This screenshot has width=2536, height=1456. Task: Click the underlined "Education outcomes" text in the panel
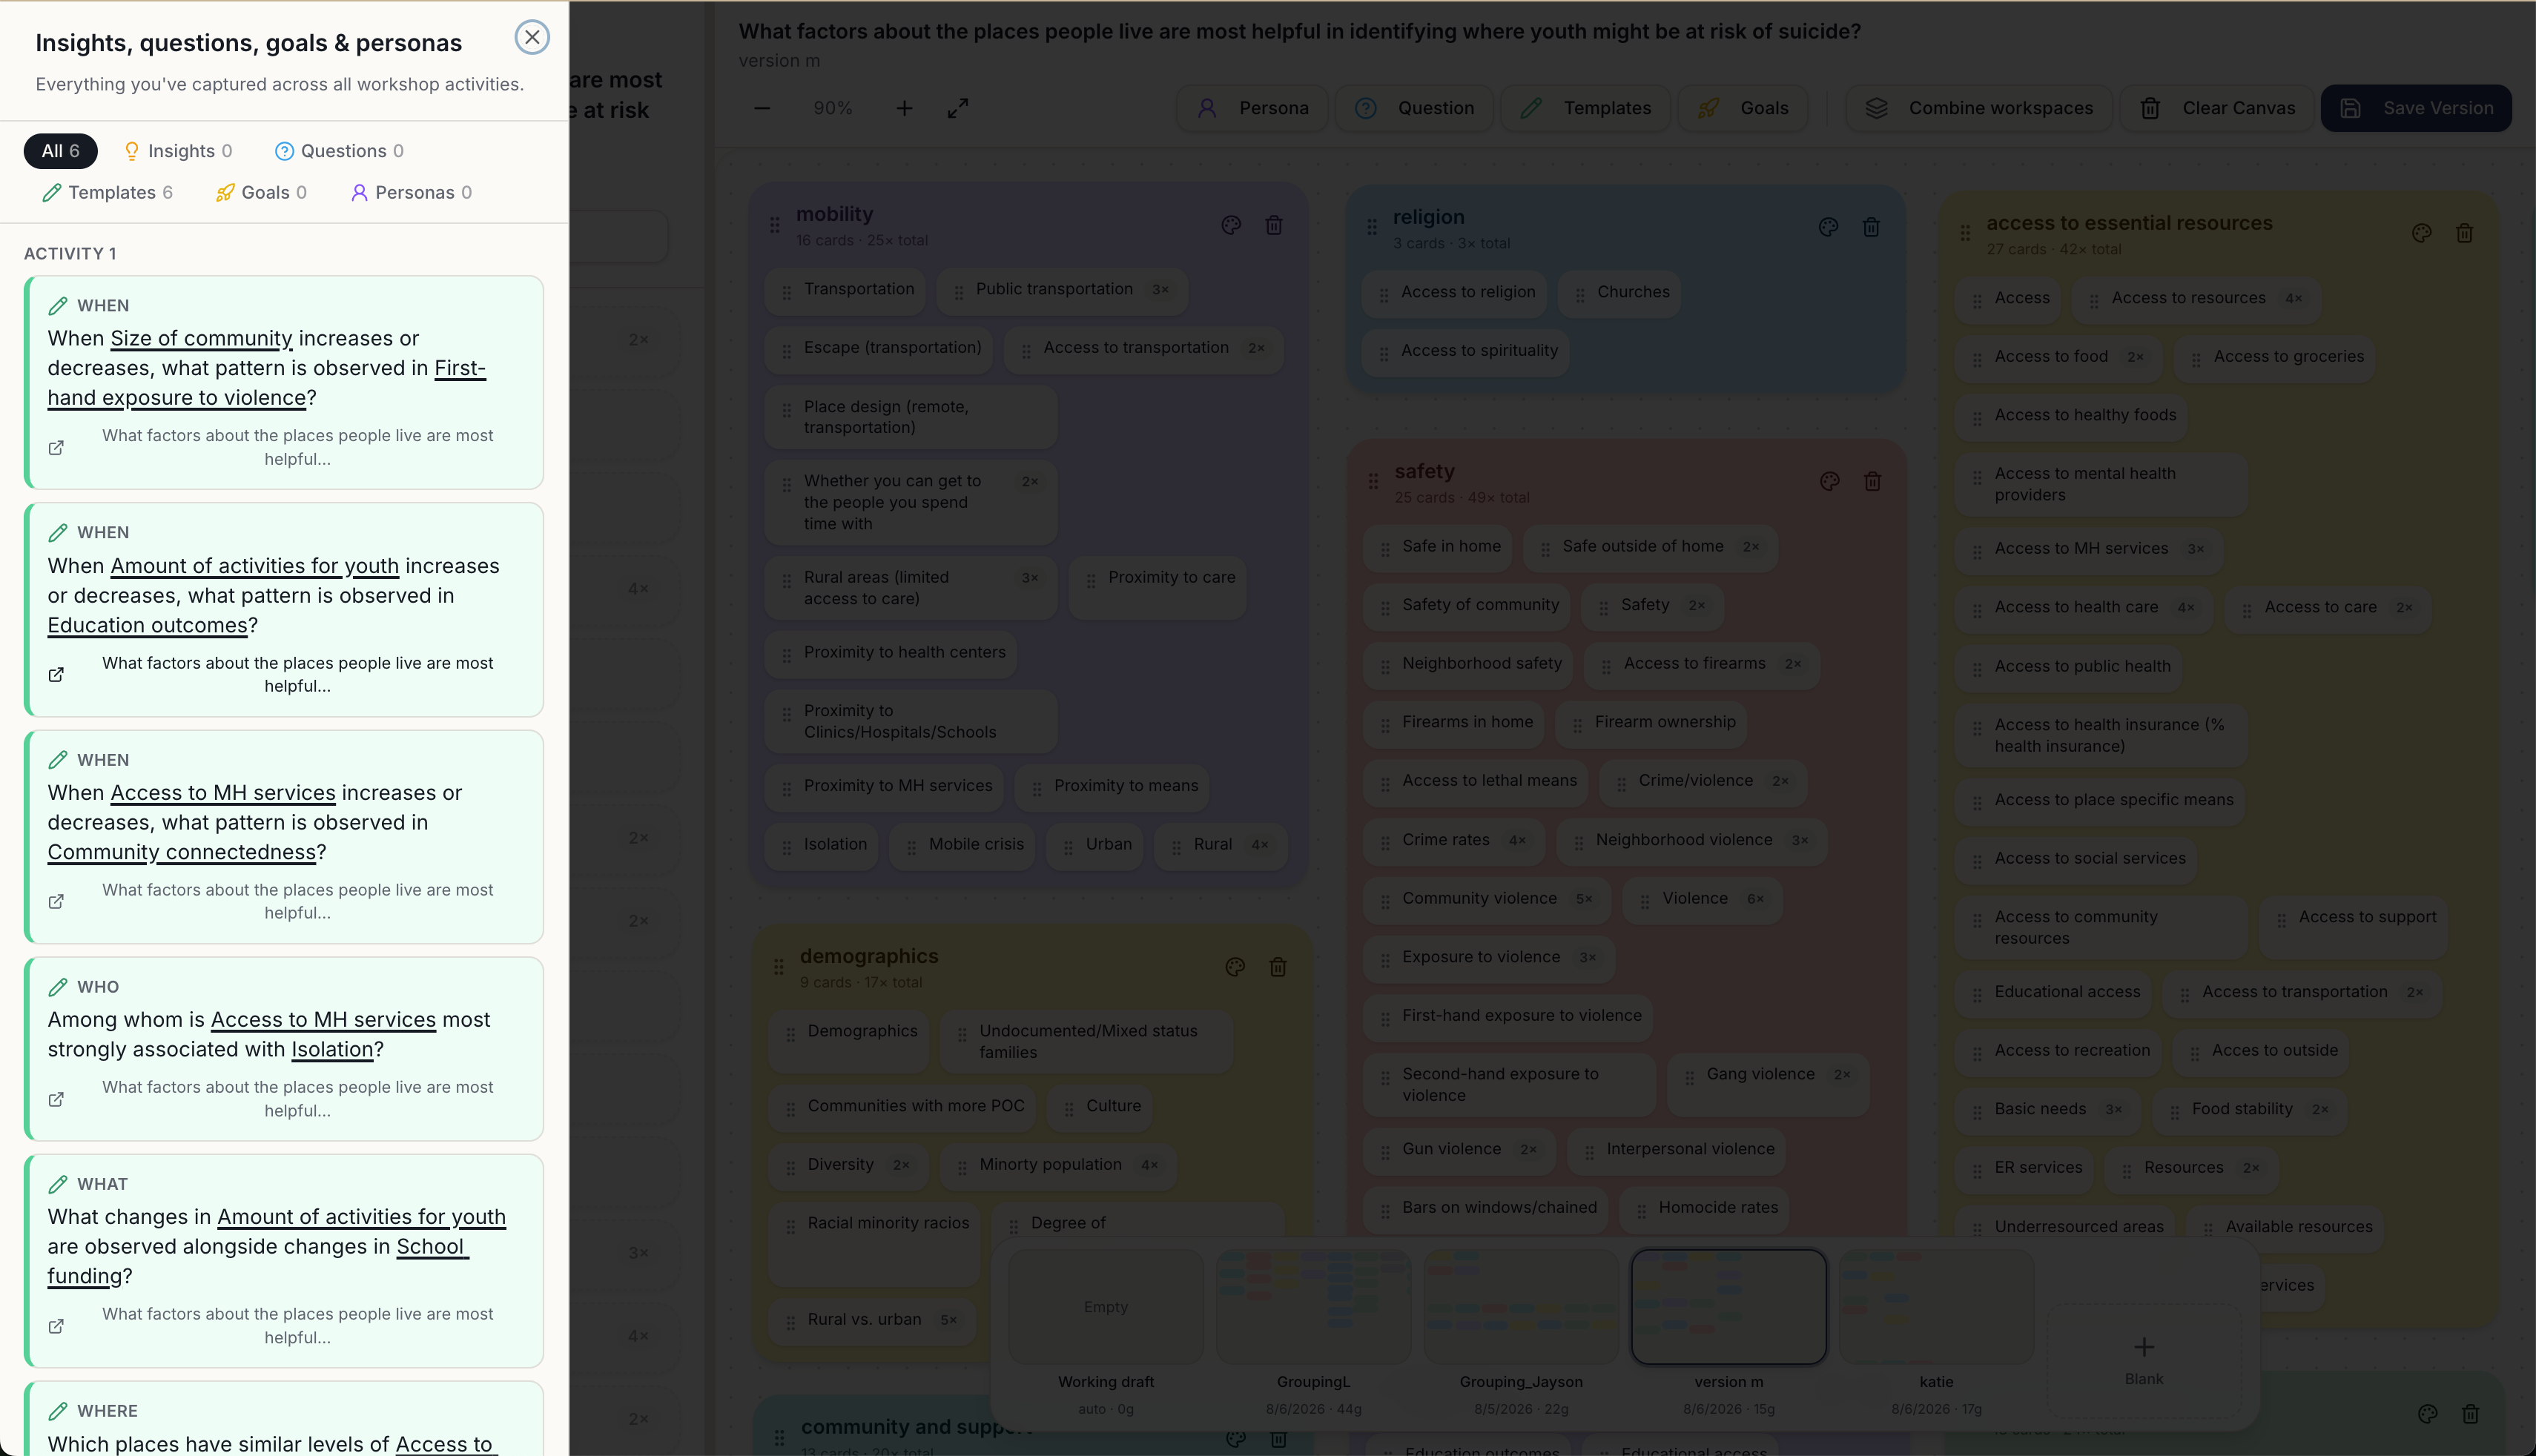point(147,626)
